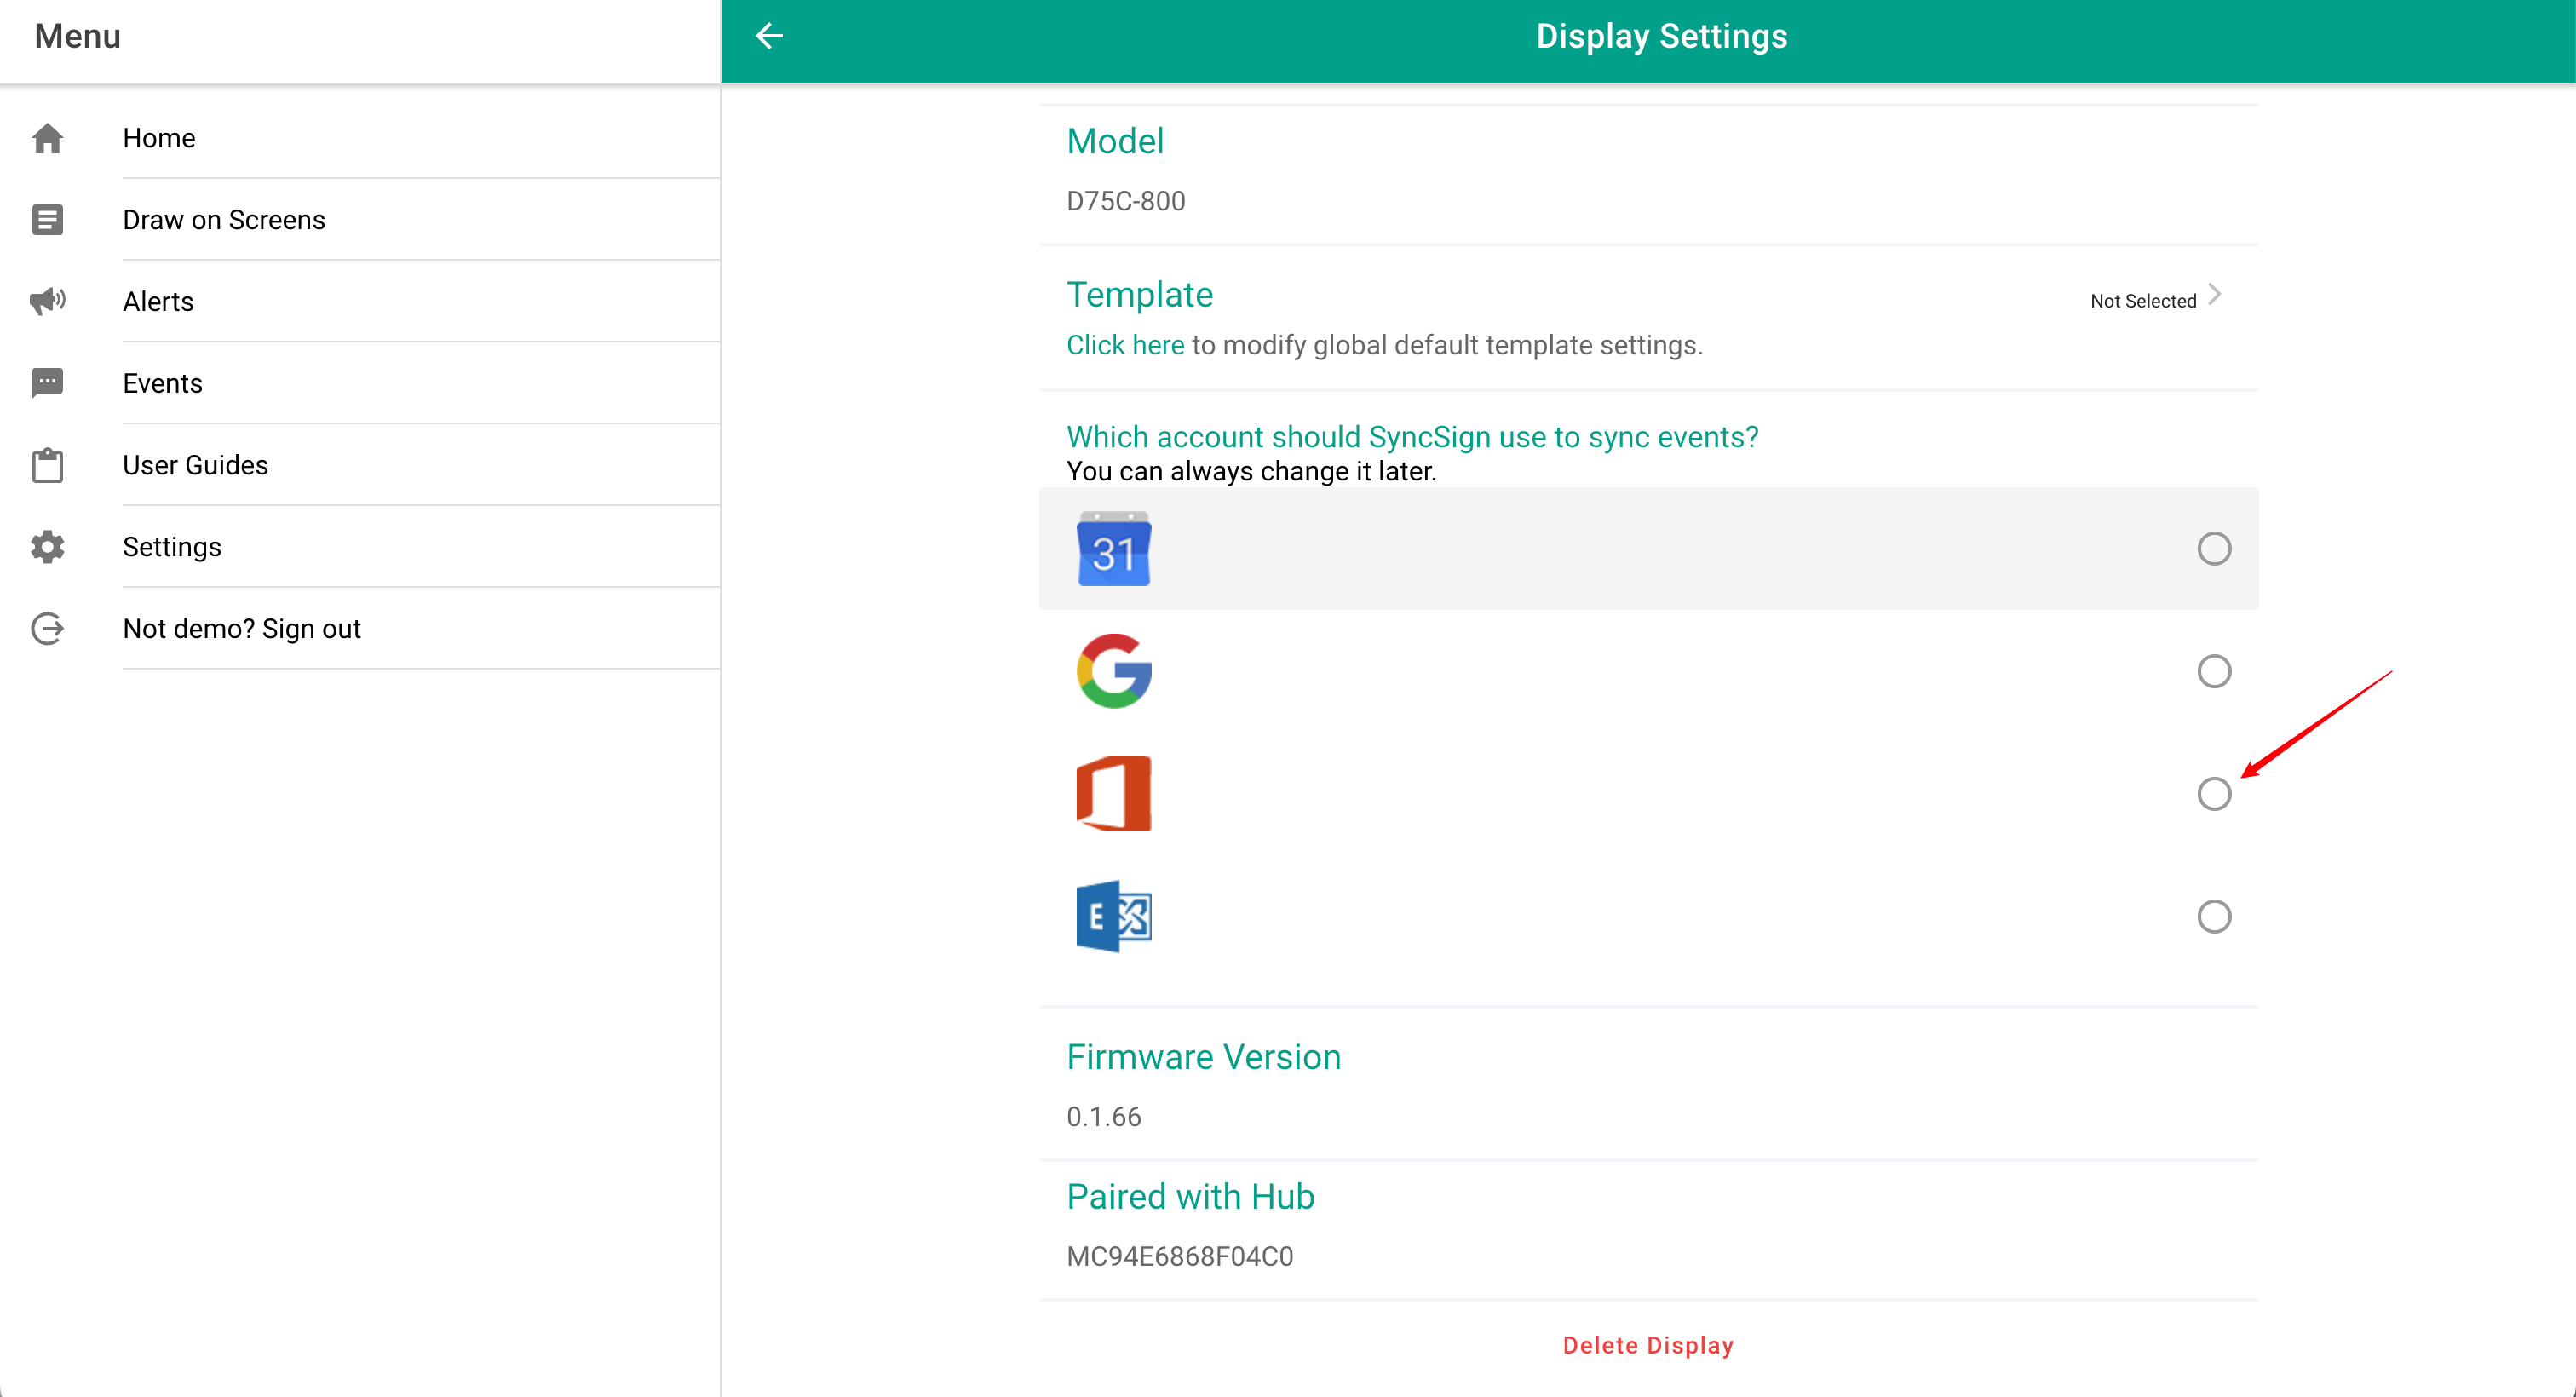Click the hub ID MC94E6868F04C0
Viewport: 2576px width, 1397px height.
(x=1179, y=1257)
